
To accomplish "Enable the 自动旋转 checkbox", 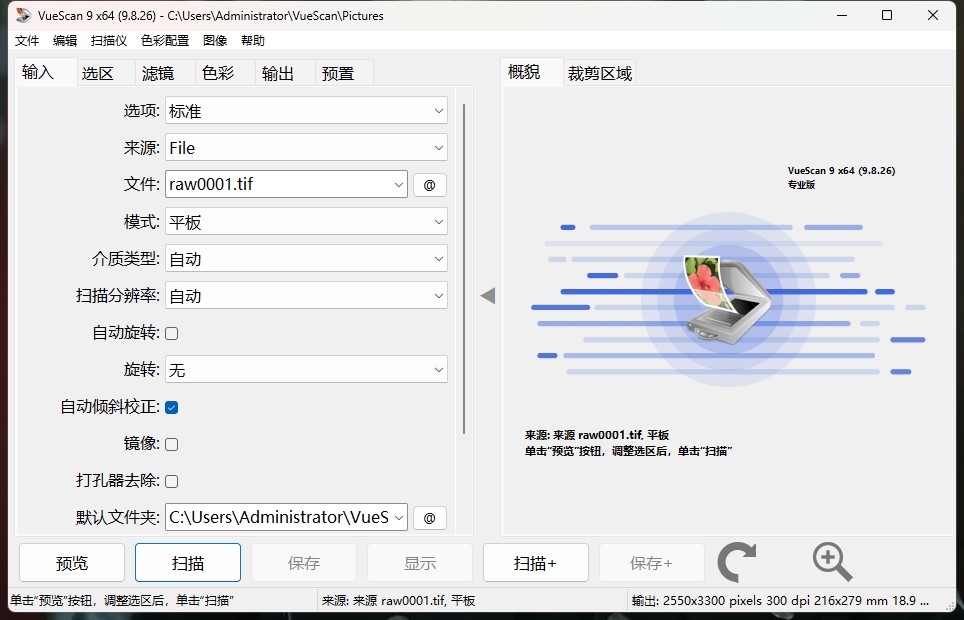I will [x=172, y=333].
